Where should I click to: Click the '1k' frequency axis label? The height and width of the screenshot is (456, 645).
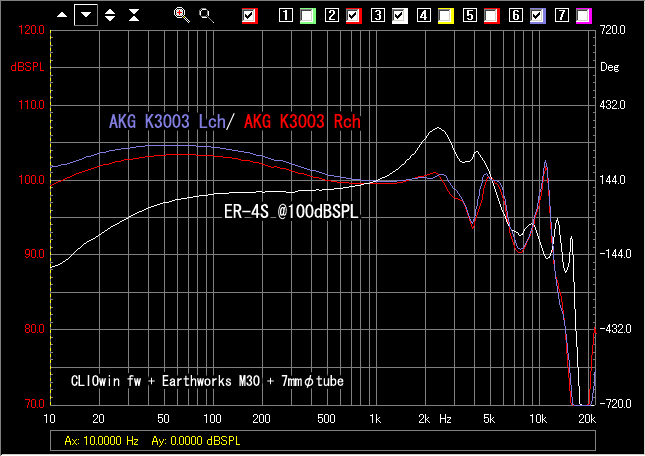tap(375, 419)
